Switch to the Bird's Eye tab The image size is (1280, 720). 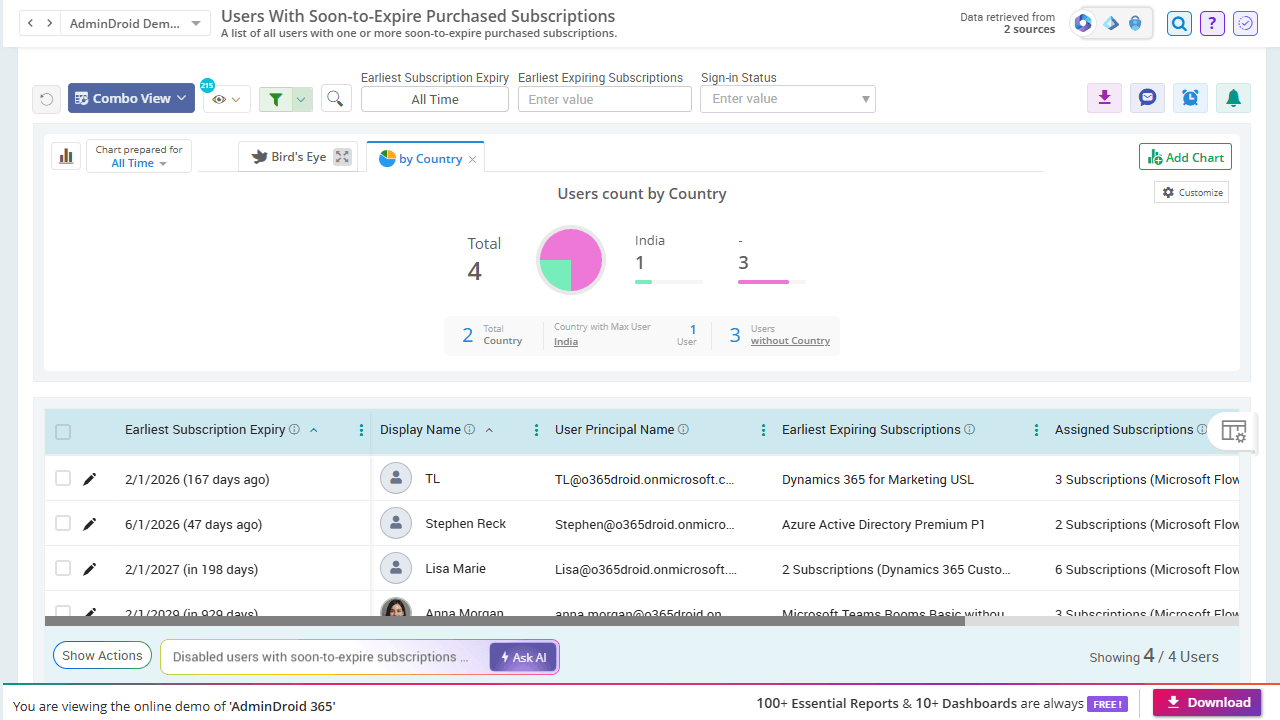tap(298, 157)
